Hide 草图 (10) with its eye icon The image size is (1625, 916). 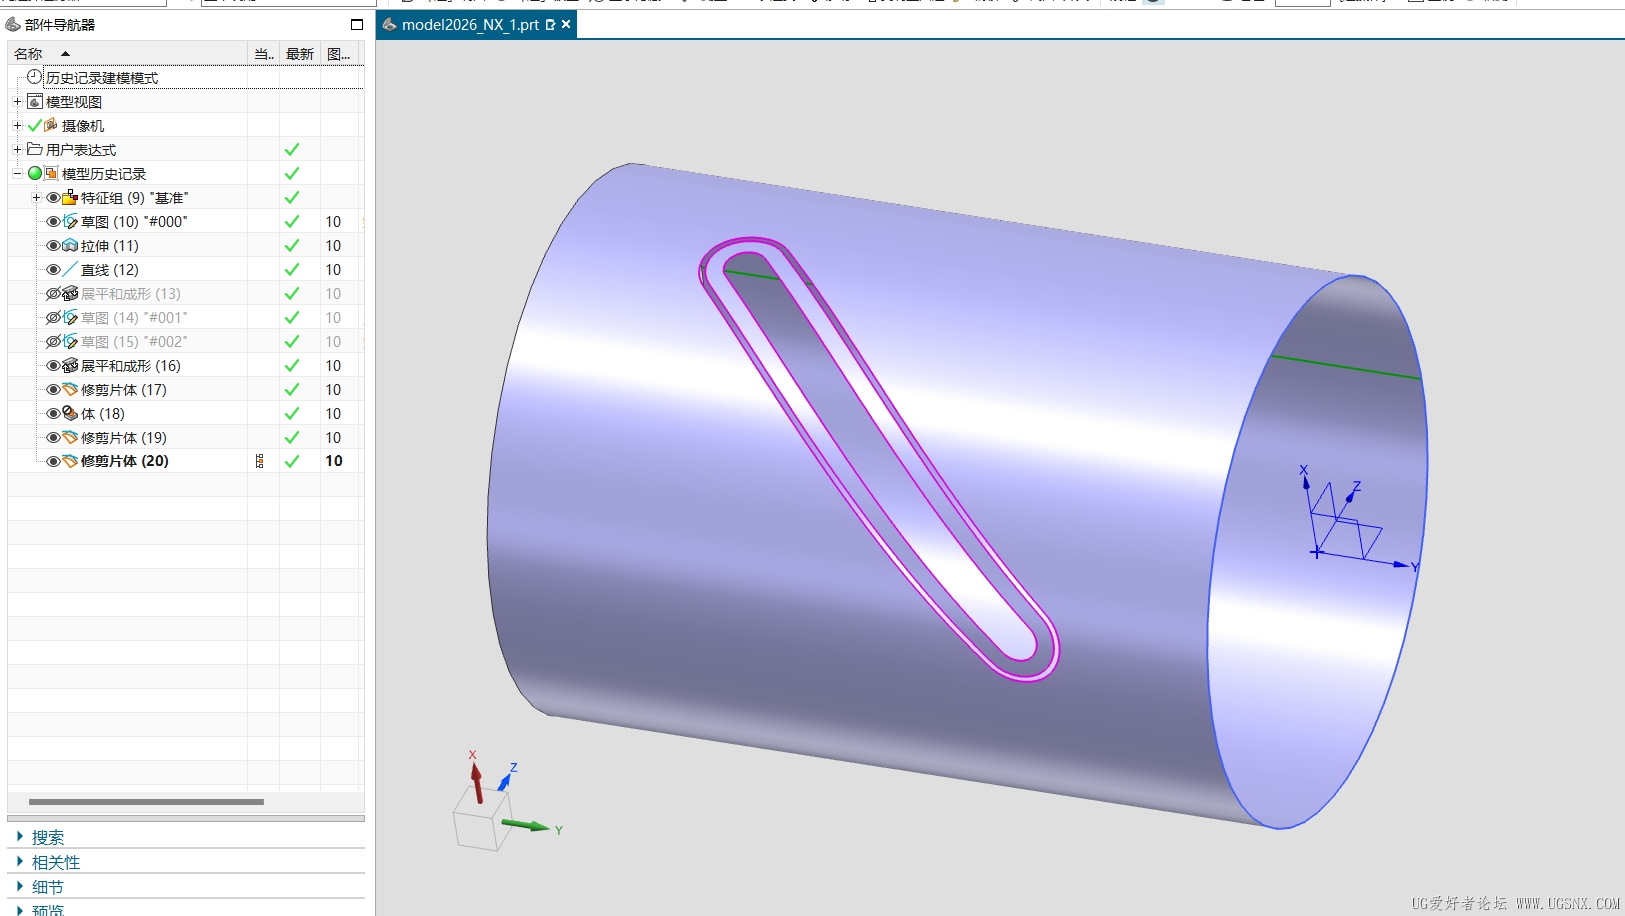coord(53,221)
